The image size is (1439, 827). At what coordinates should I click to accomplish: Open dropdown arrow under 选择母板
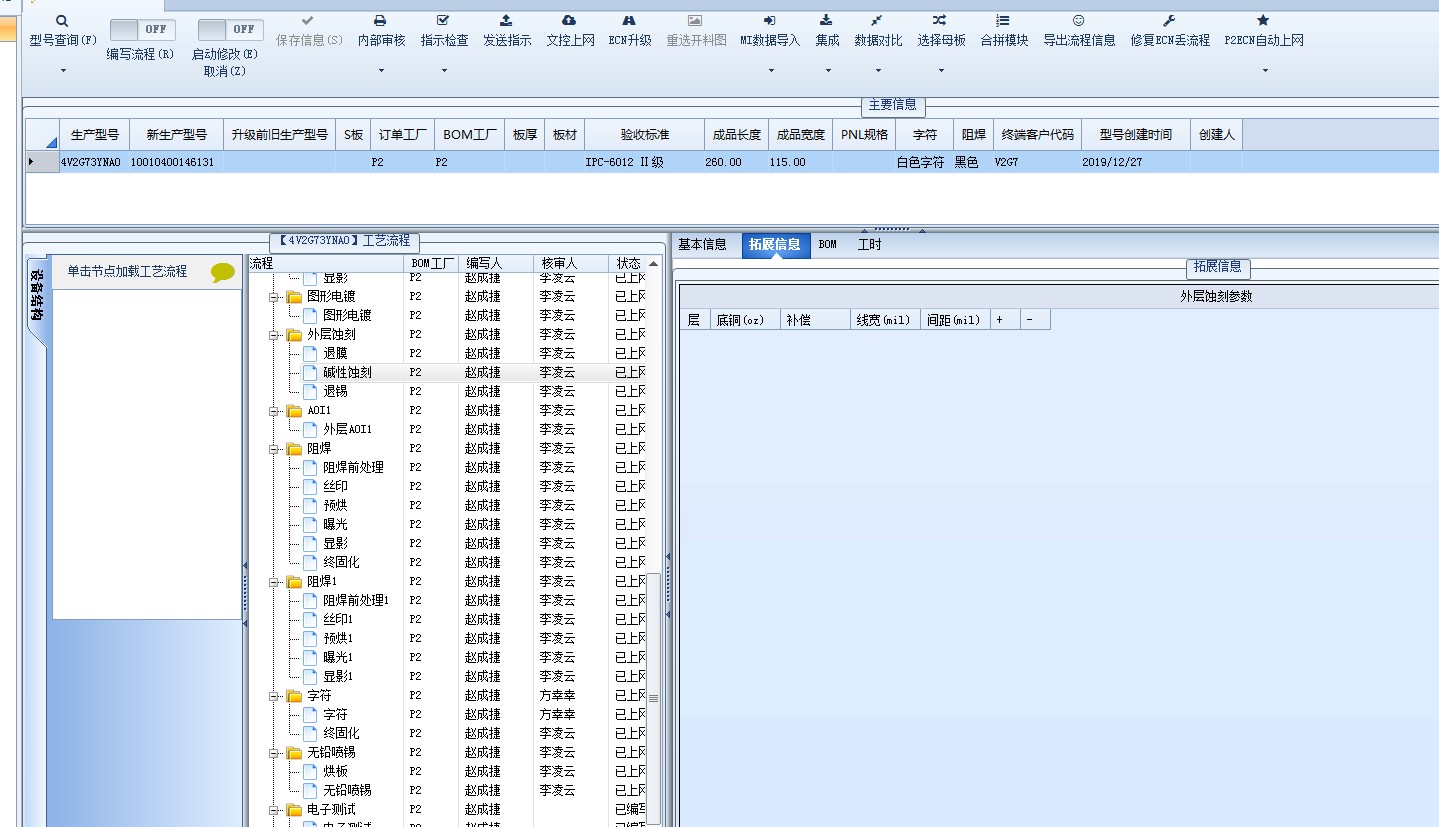tap(941, 71)
